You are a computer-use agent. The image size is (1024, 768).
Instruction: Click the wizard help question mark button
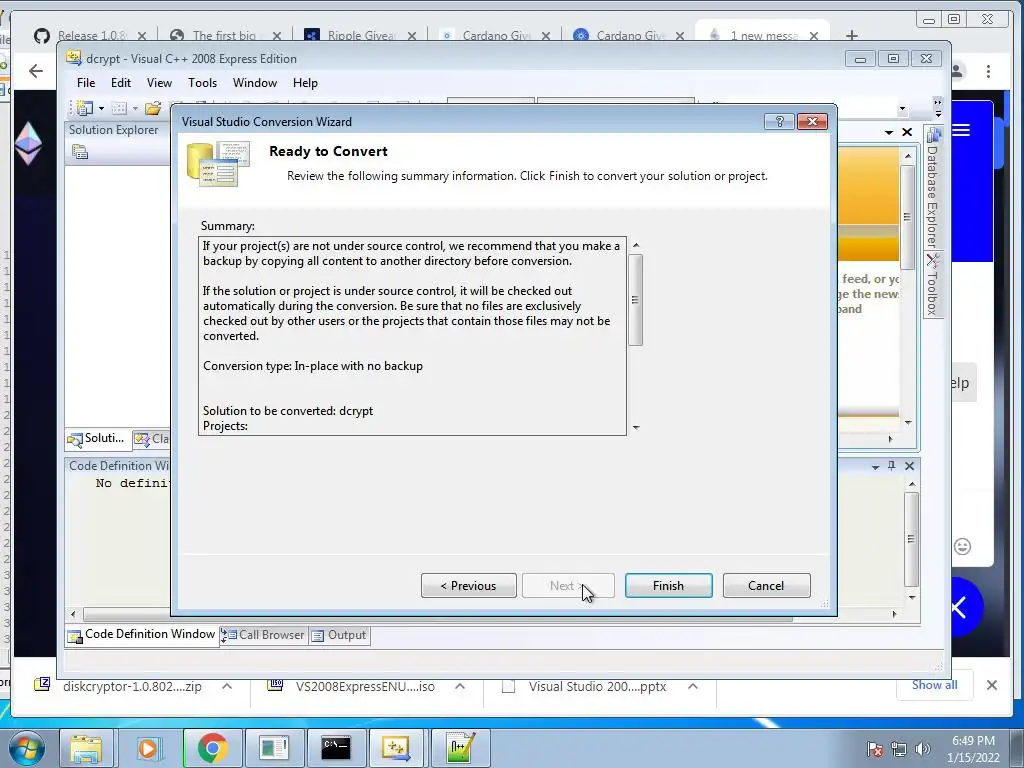(x=779, y=121)
